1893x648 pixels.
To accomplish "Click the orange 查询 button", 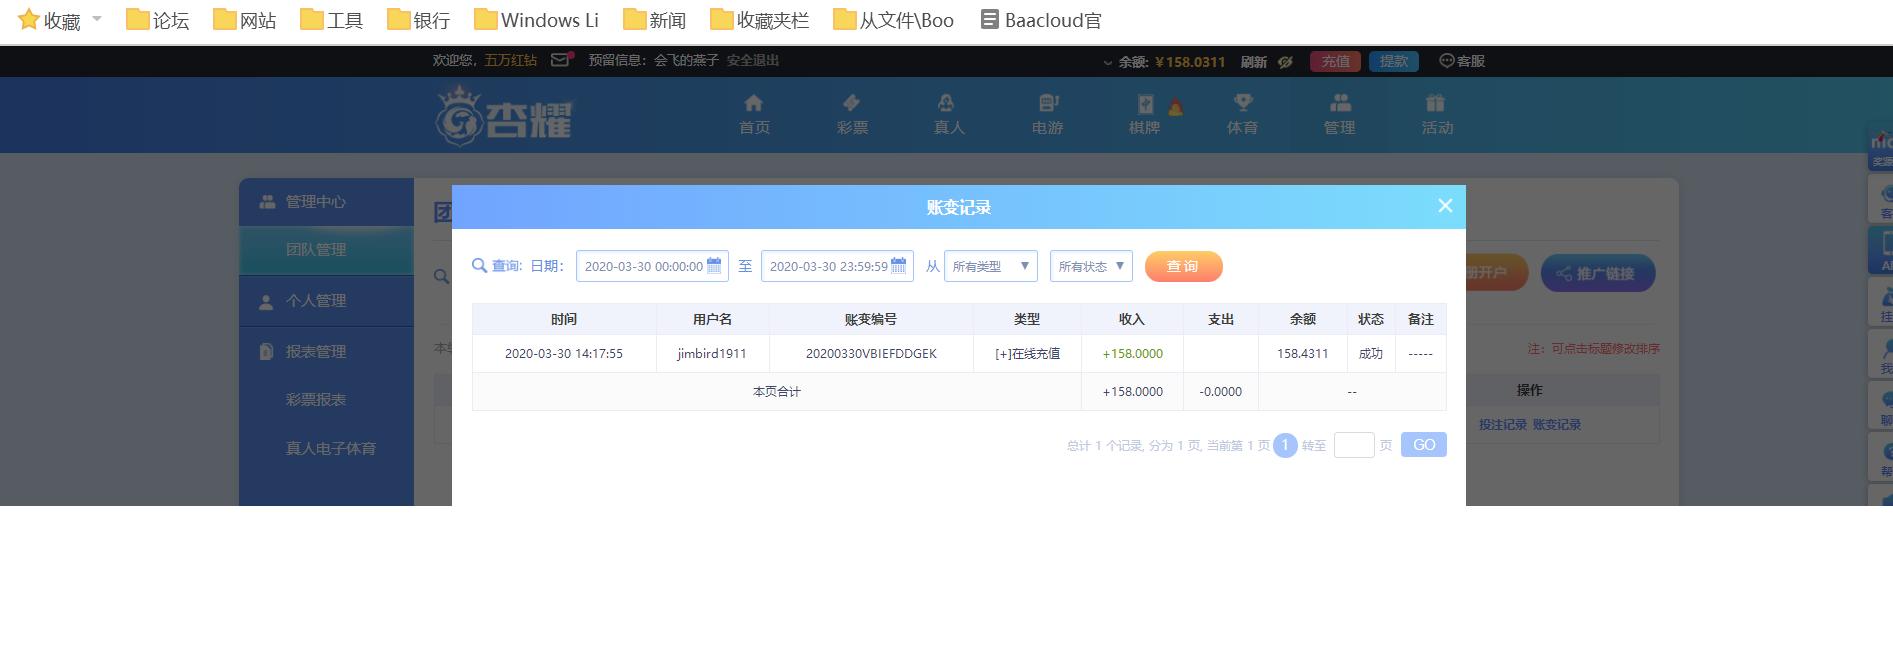I will [1183, 266].
